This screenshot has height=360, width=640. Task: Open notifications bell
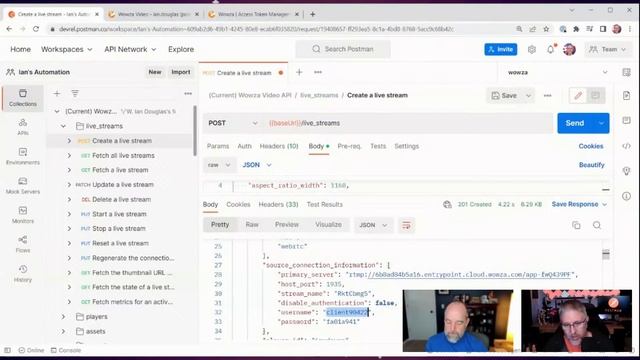[x=551, y=49]
